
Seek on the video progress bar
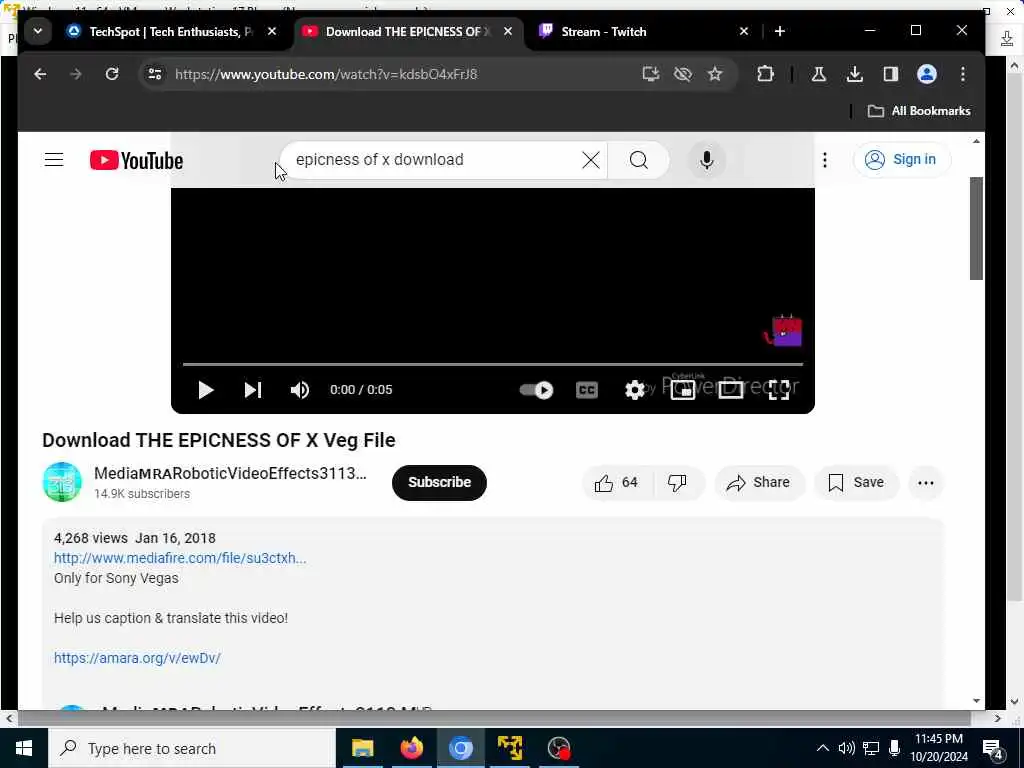coord(492,364)
